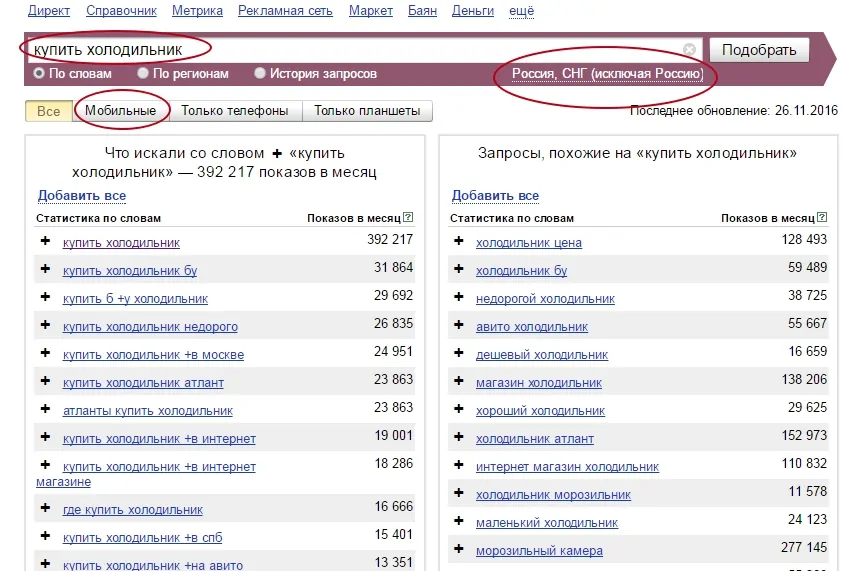
Task: Open region selector 'Россия, СНГ'
Action: pos(607,74)
